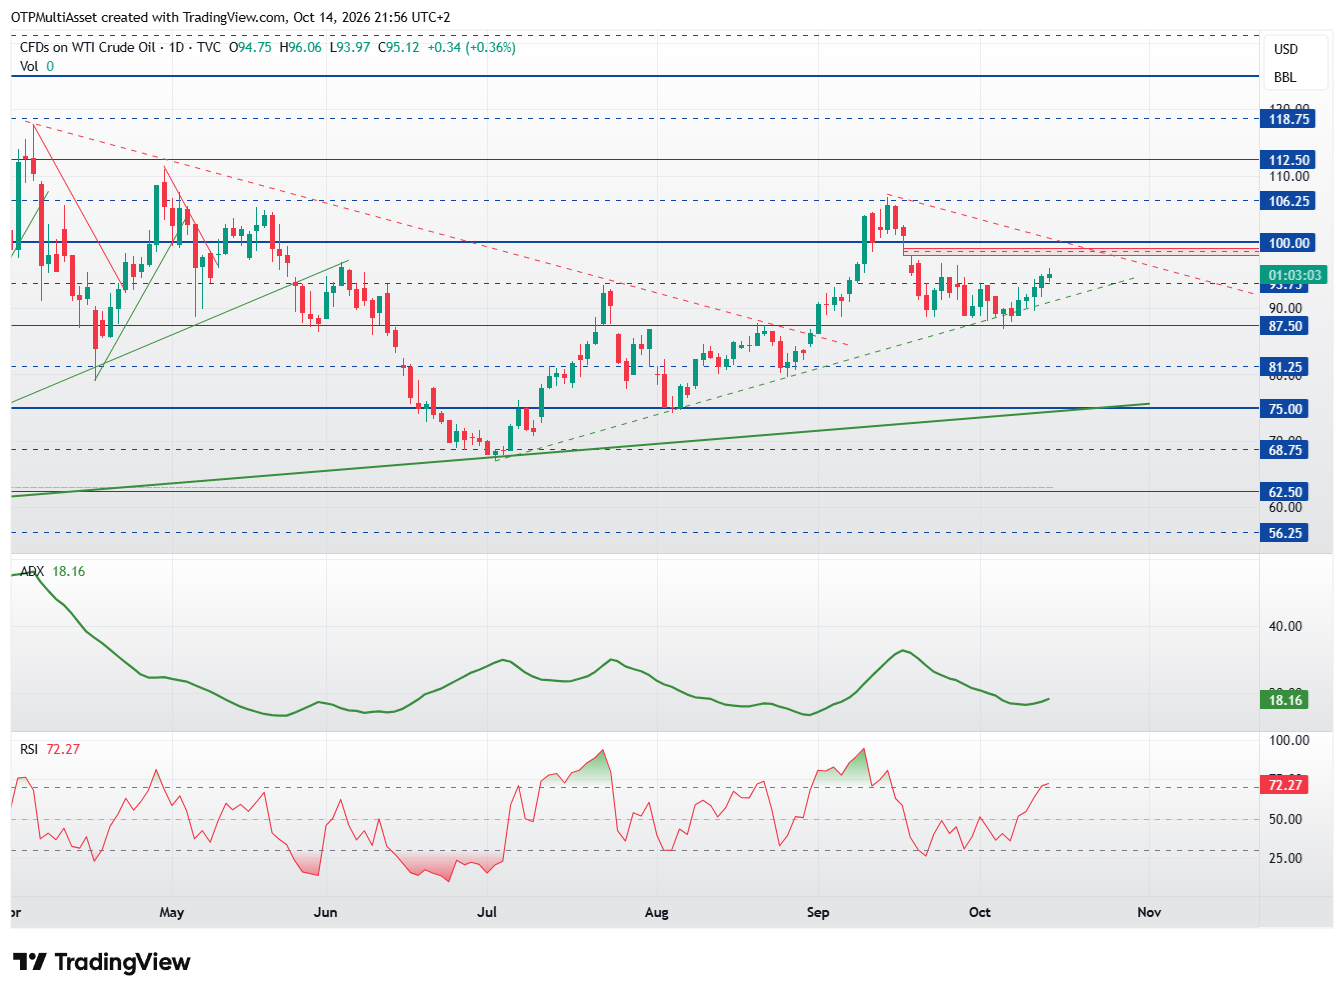Click the Jul label on time axis
The image size is (1344, 996).
(487, 912)
